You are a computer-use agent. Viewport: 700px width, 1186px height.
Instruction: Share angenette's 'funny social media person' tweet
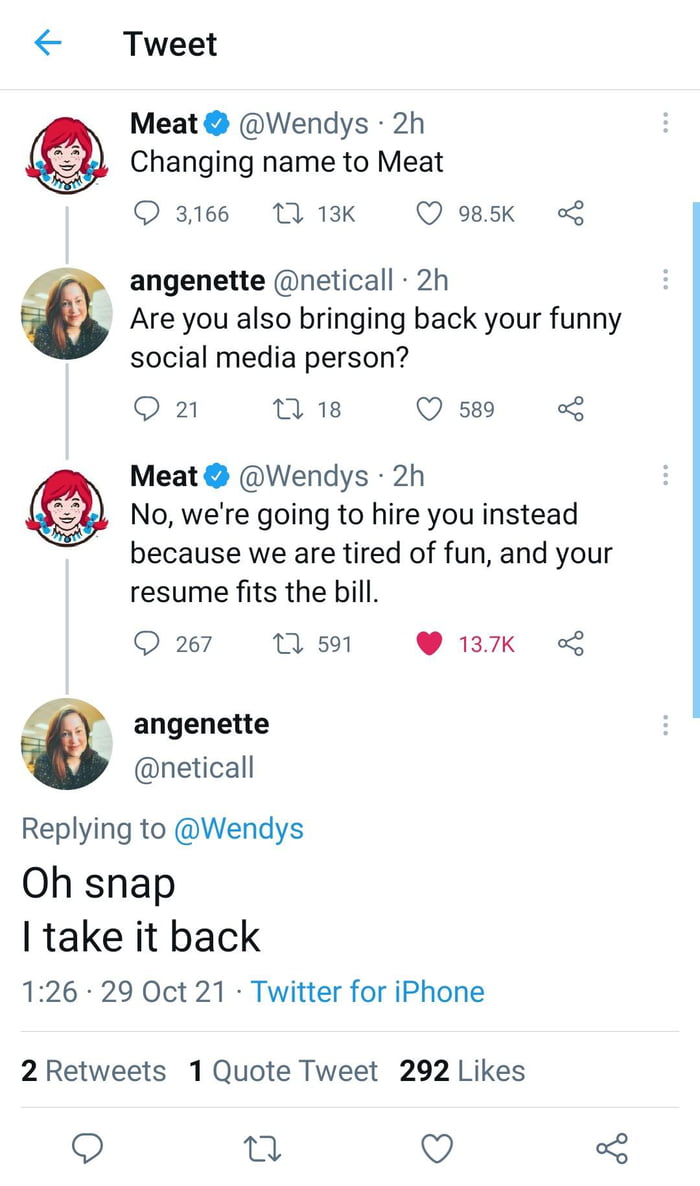[x=571, y=409]
